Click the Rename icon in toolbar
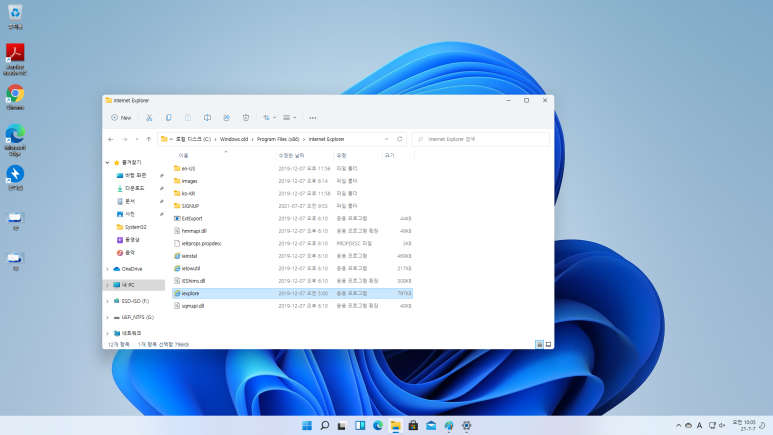The image size is (773, 435). [x=207, y=118]
